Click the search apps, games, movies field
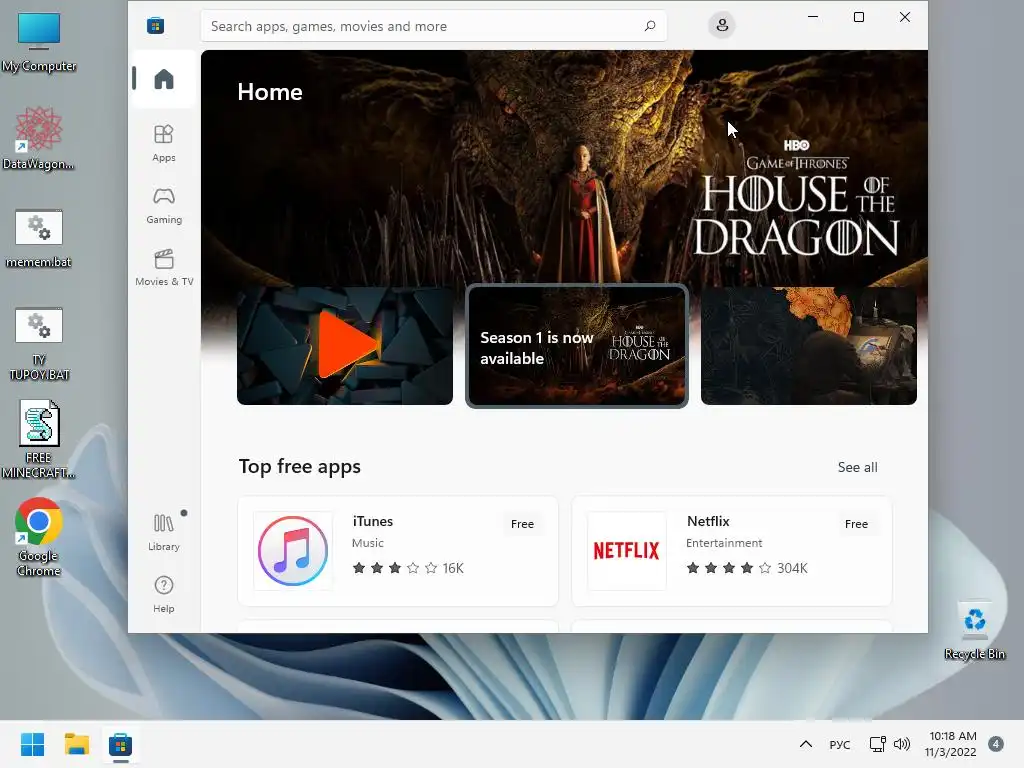This screenshot has width=1024, height=768. click(x=434, y=26)
